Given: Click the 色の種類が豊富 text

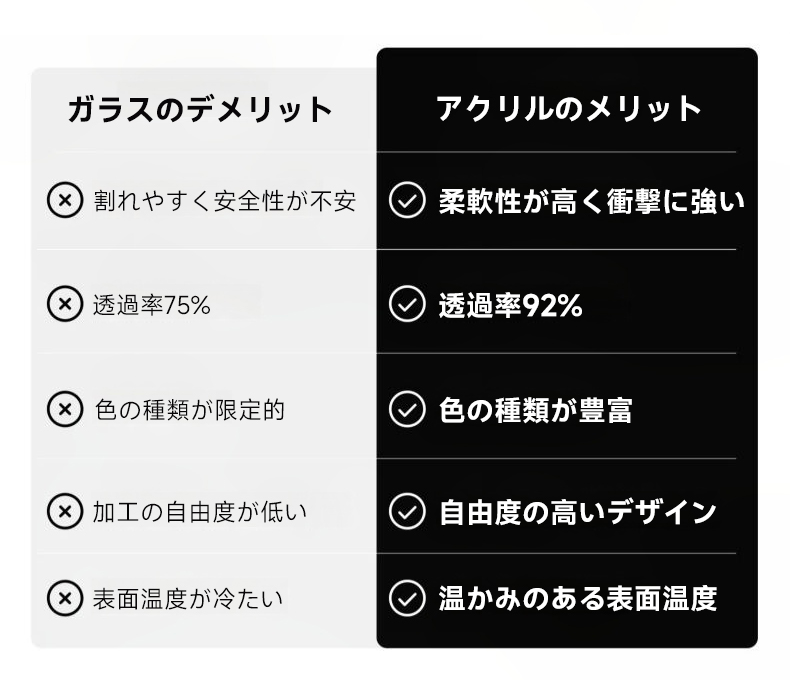Looking at the screenshot, I should coord(535,409).
